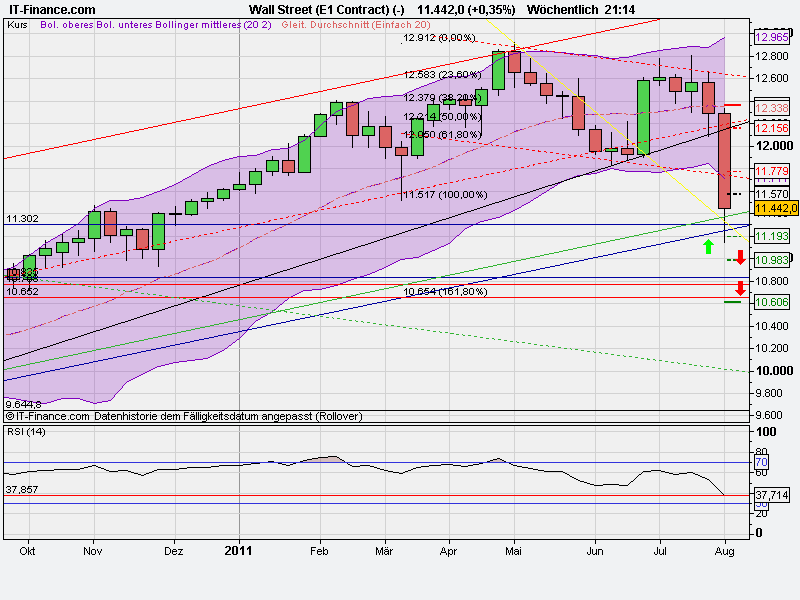Image resolution: width=800 pixels, height=600 pixels.
Task: Click the 100 label on RSI axis
Action: coord(766,432)
